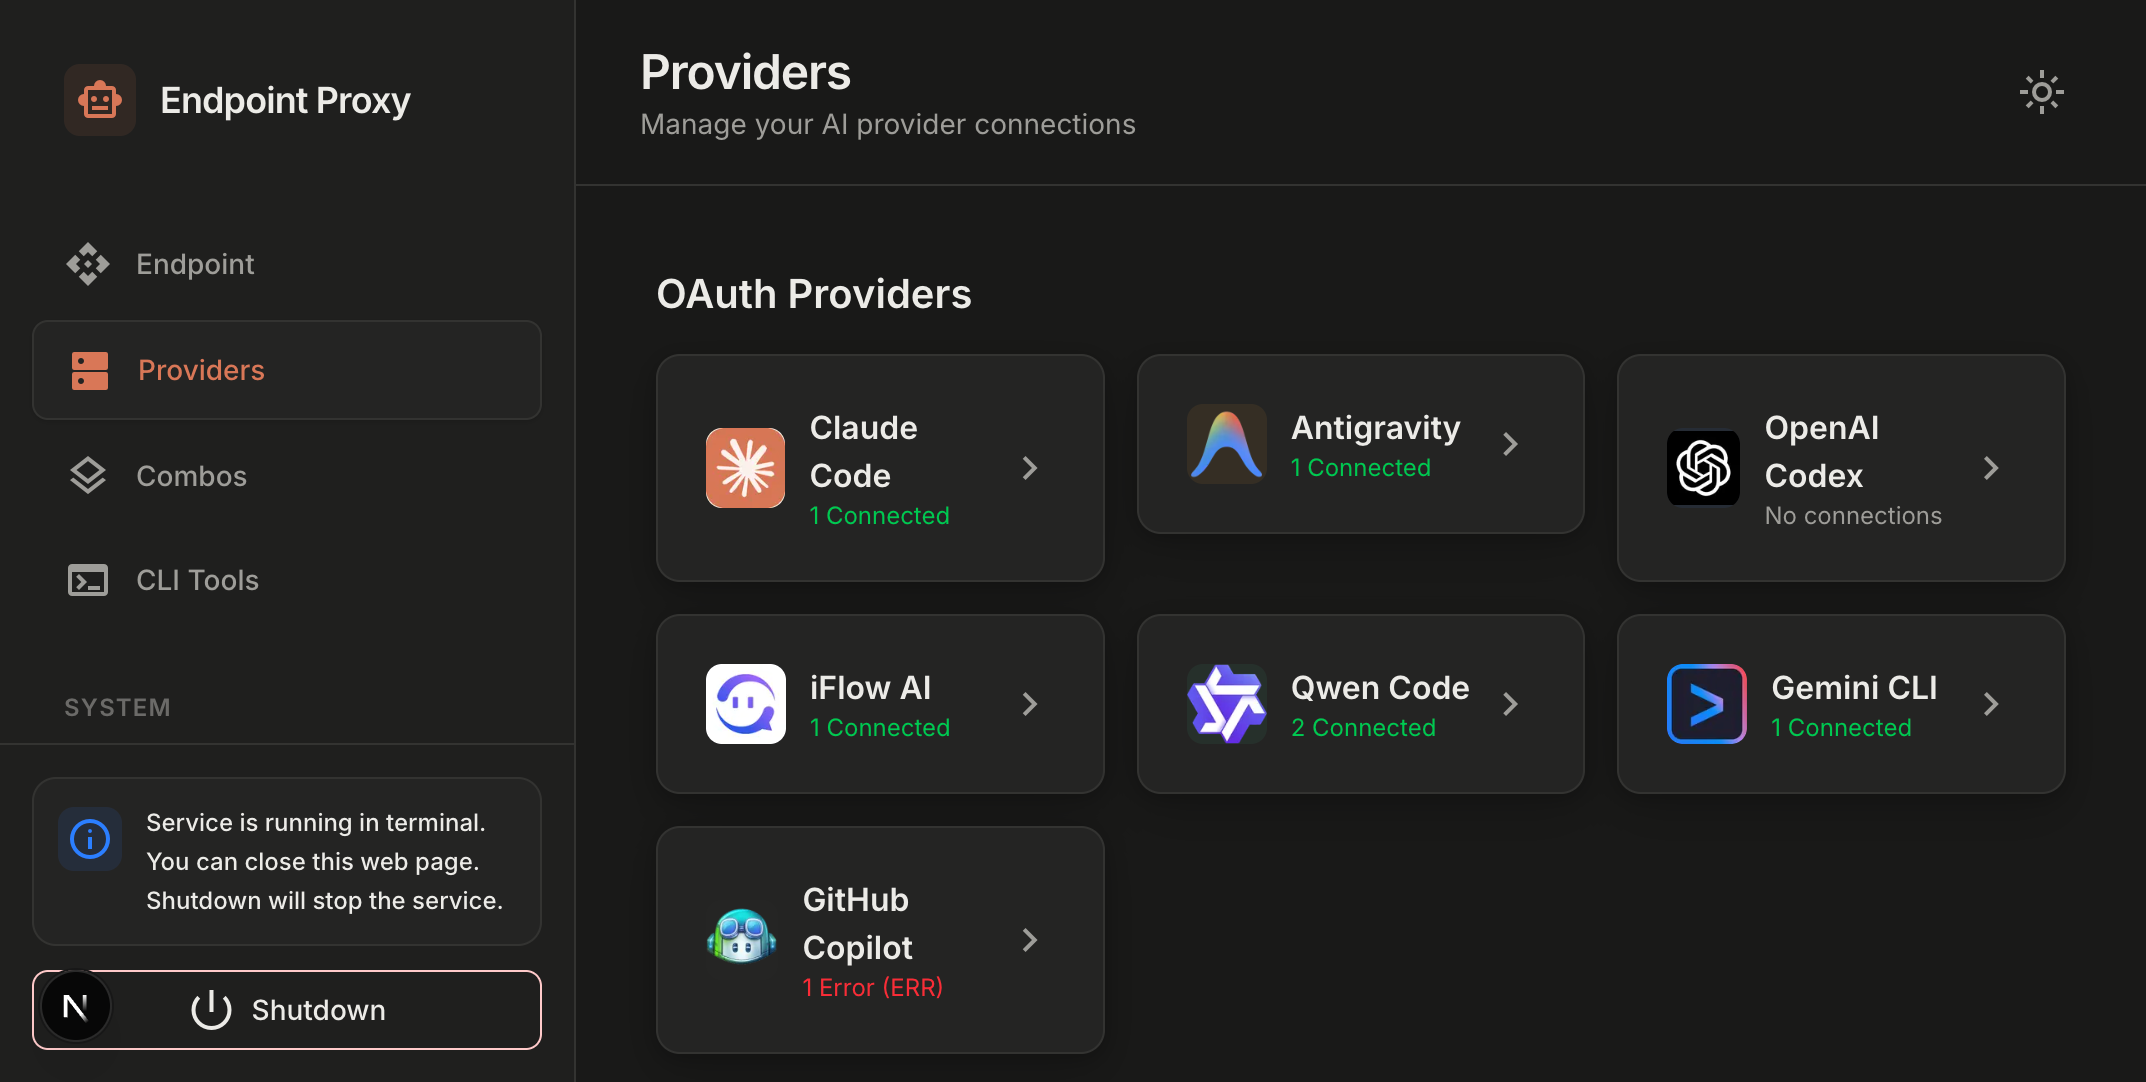The image size is (2146, 1082).
Task: Open Qwen Code via chevron arrow
Action: point(1511,704)
